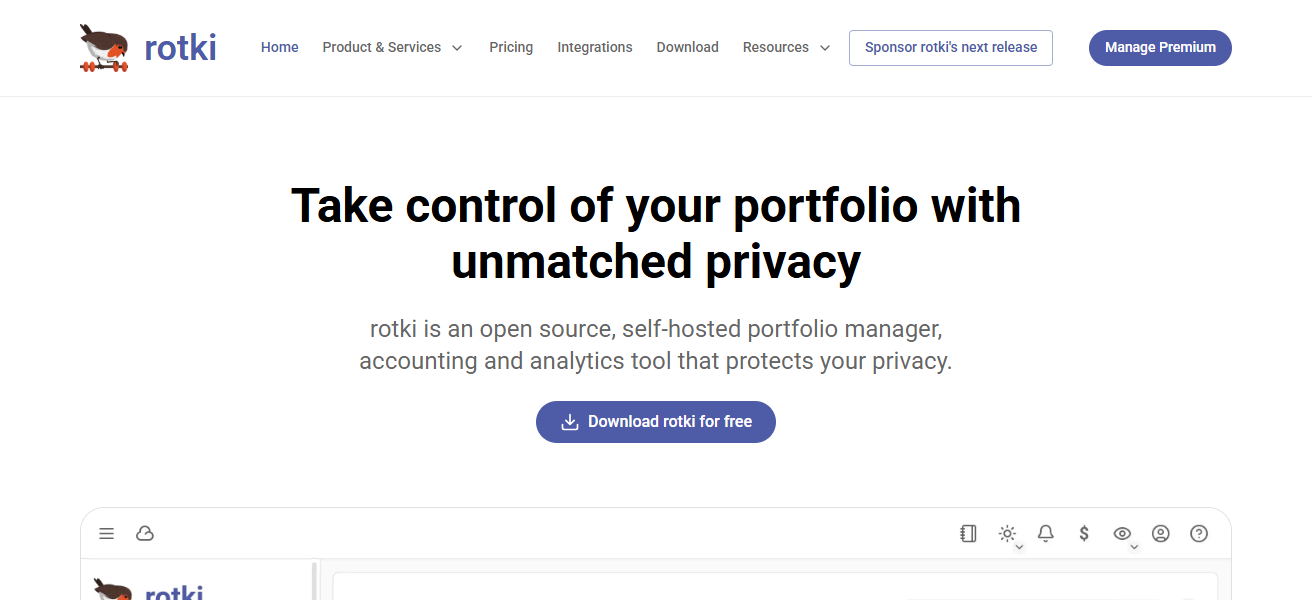Toggle the sun light theme icon
The height and width of the screenshot is (600, 1312).
1007,534
